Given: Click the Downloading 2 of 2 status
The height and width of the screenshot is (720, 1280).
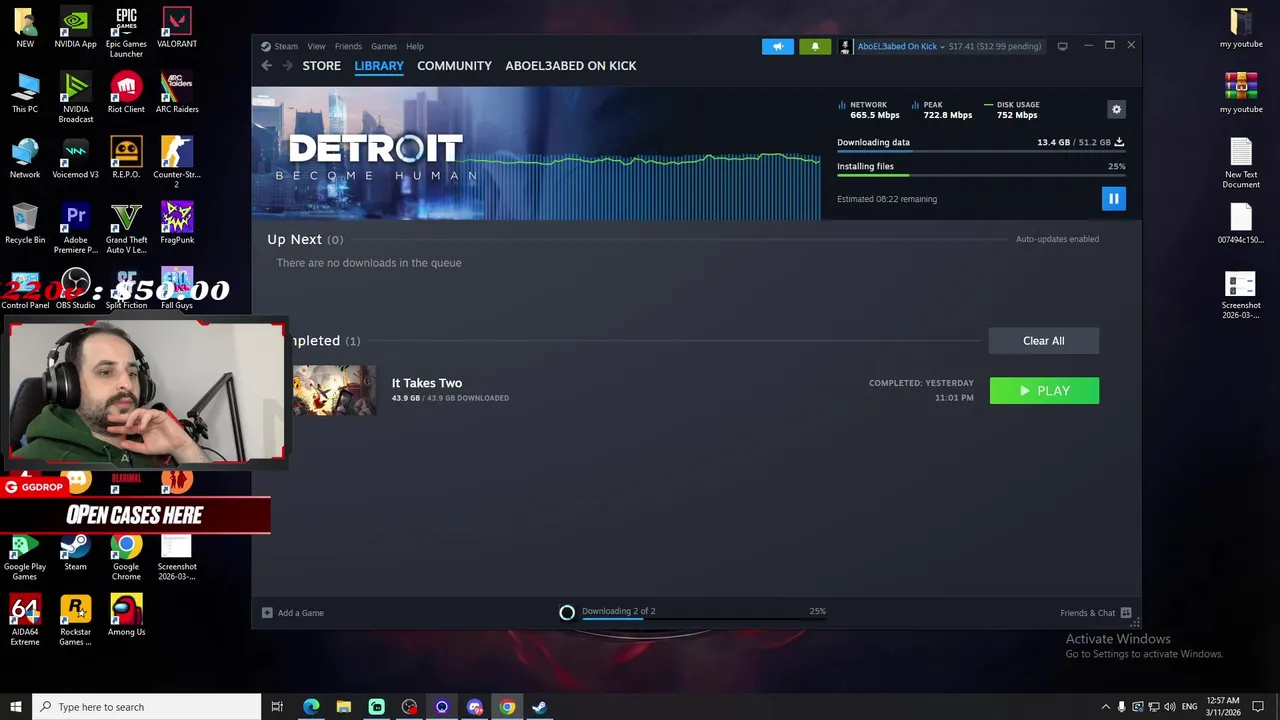Looking at the screenshot, I should (619, 611).
